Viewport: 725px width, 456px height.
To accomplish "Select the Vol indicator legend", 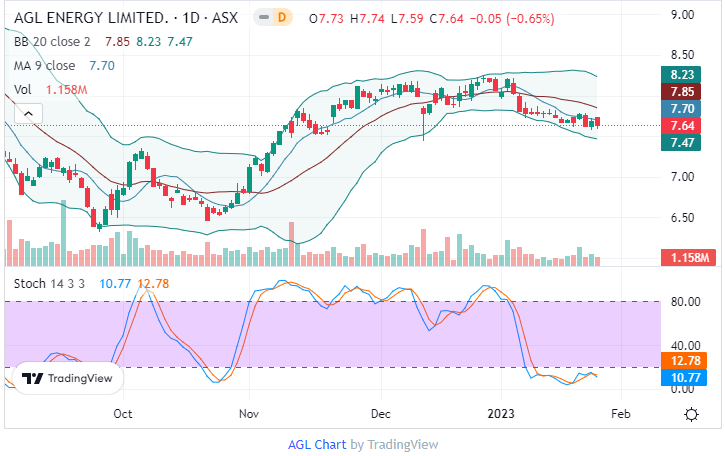I will 23,90.
